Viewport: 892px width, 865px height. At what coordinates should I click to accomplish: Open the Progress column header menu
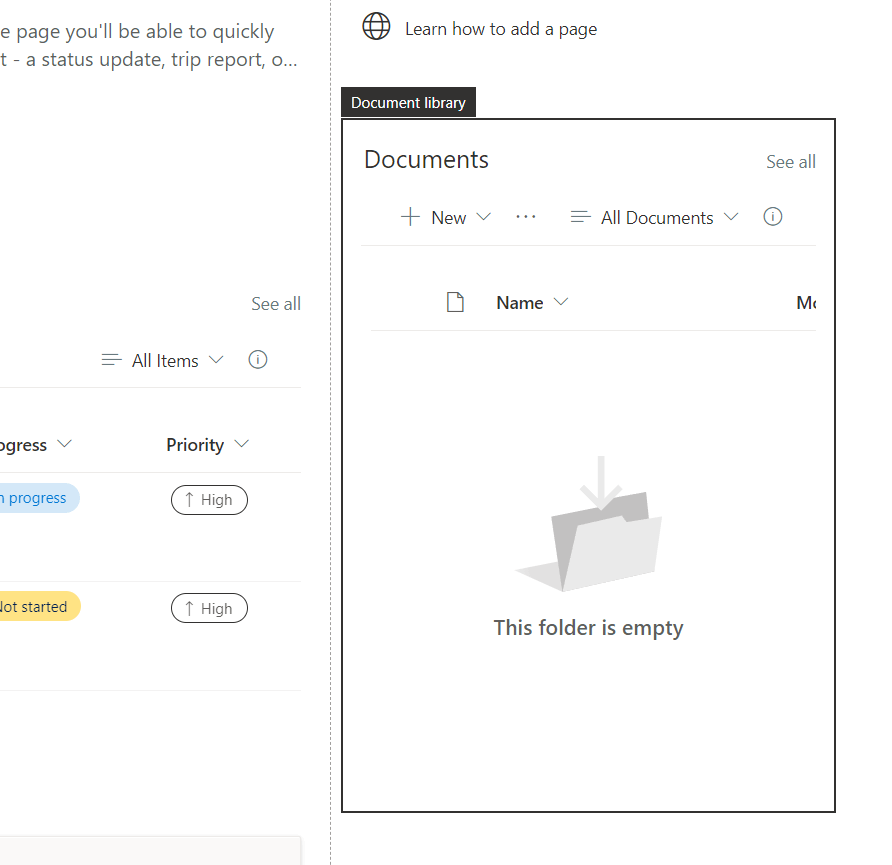[35, 445]
